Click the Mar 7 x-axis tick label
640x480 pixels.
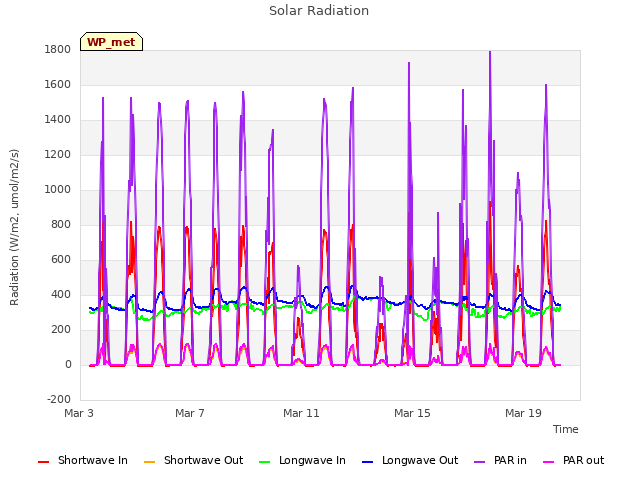[190, 413]
